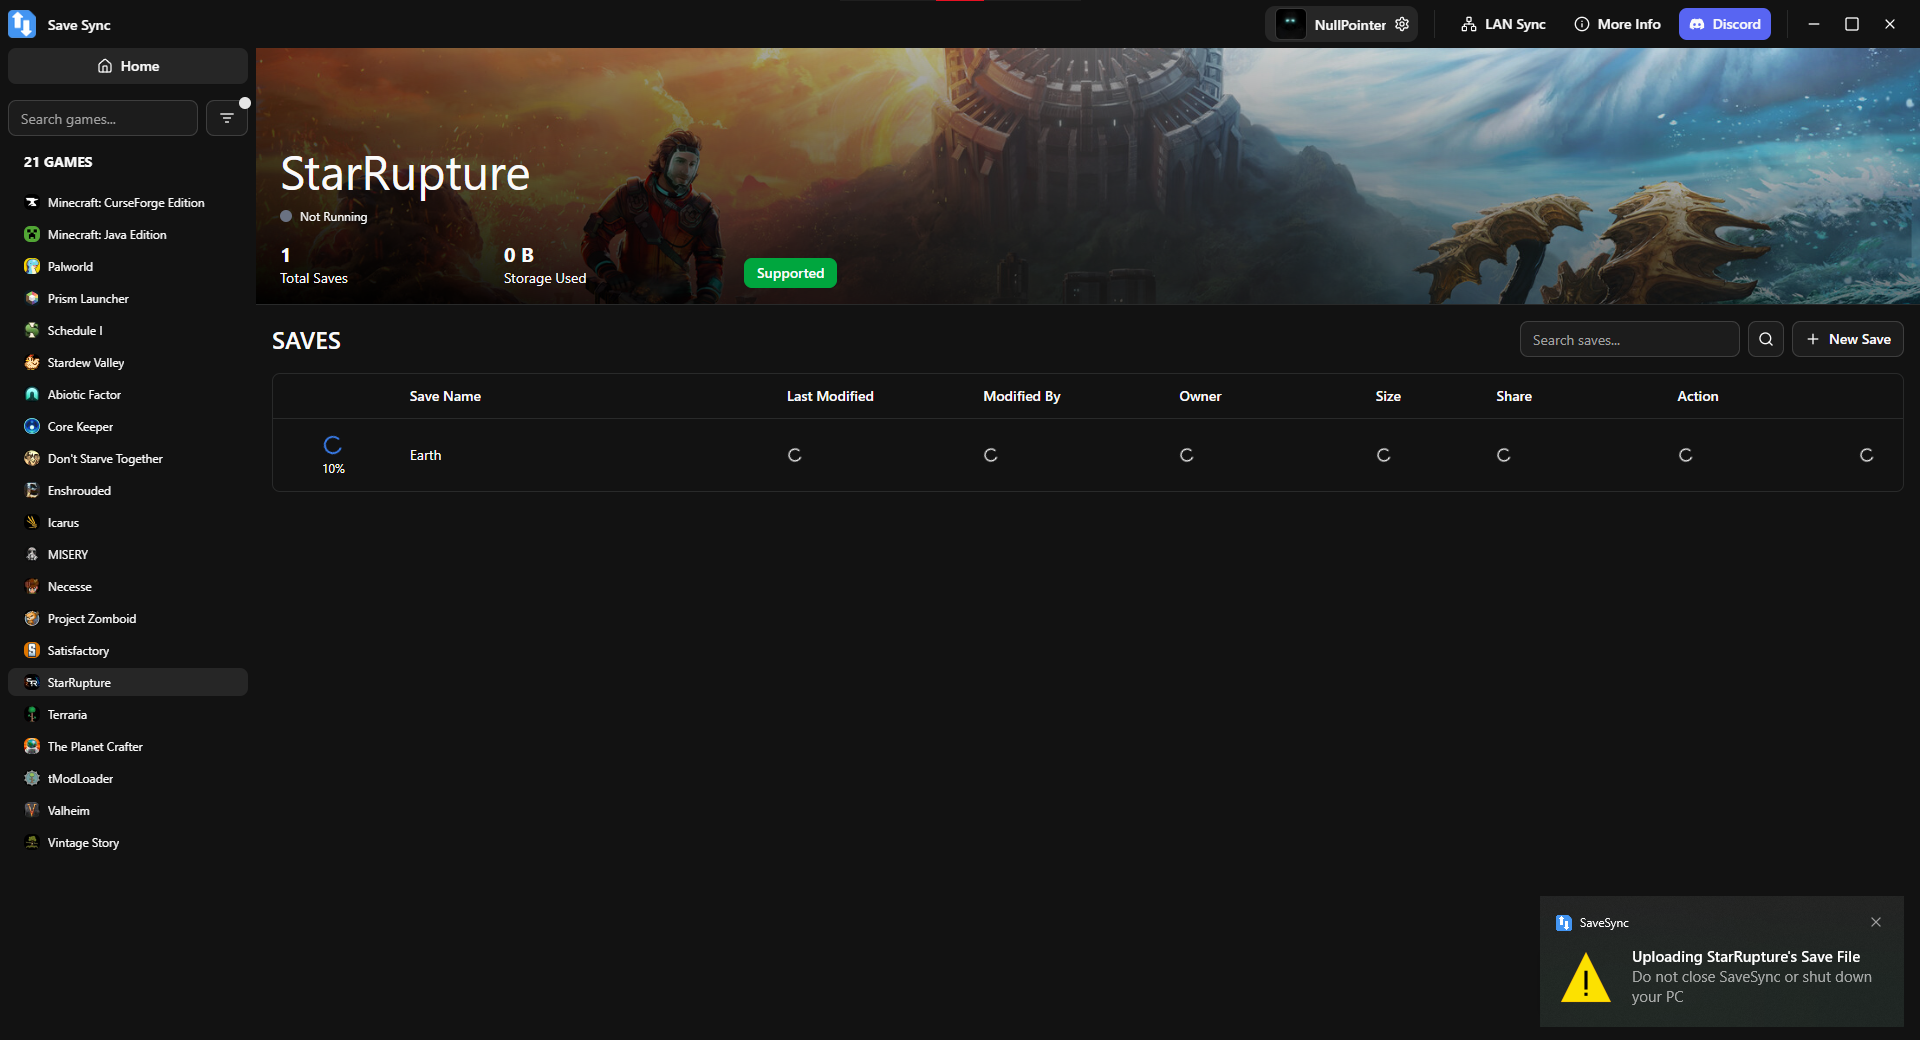
Task: Create a New Save
Action: pos(1848,339)
